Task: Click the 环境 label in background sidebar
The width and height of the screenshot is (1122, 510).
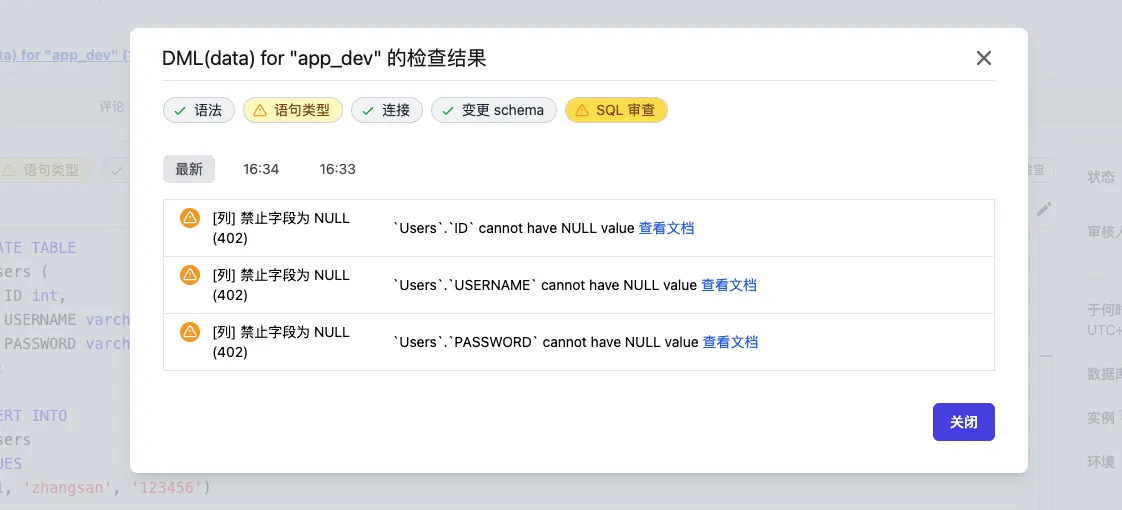Action: 1101,461
